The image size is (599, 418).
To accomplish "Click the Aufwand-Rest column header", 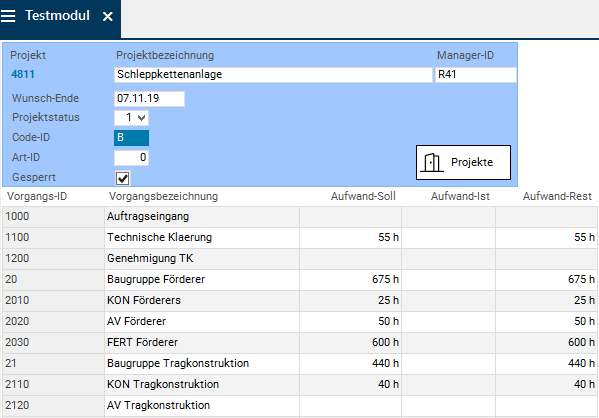I will [x=557, y=196].
